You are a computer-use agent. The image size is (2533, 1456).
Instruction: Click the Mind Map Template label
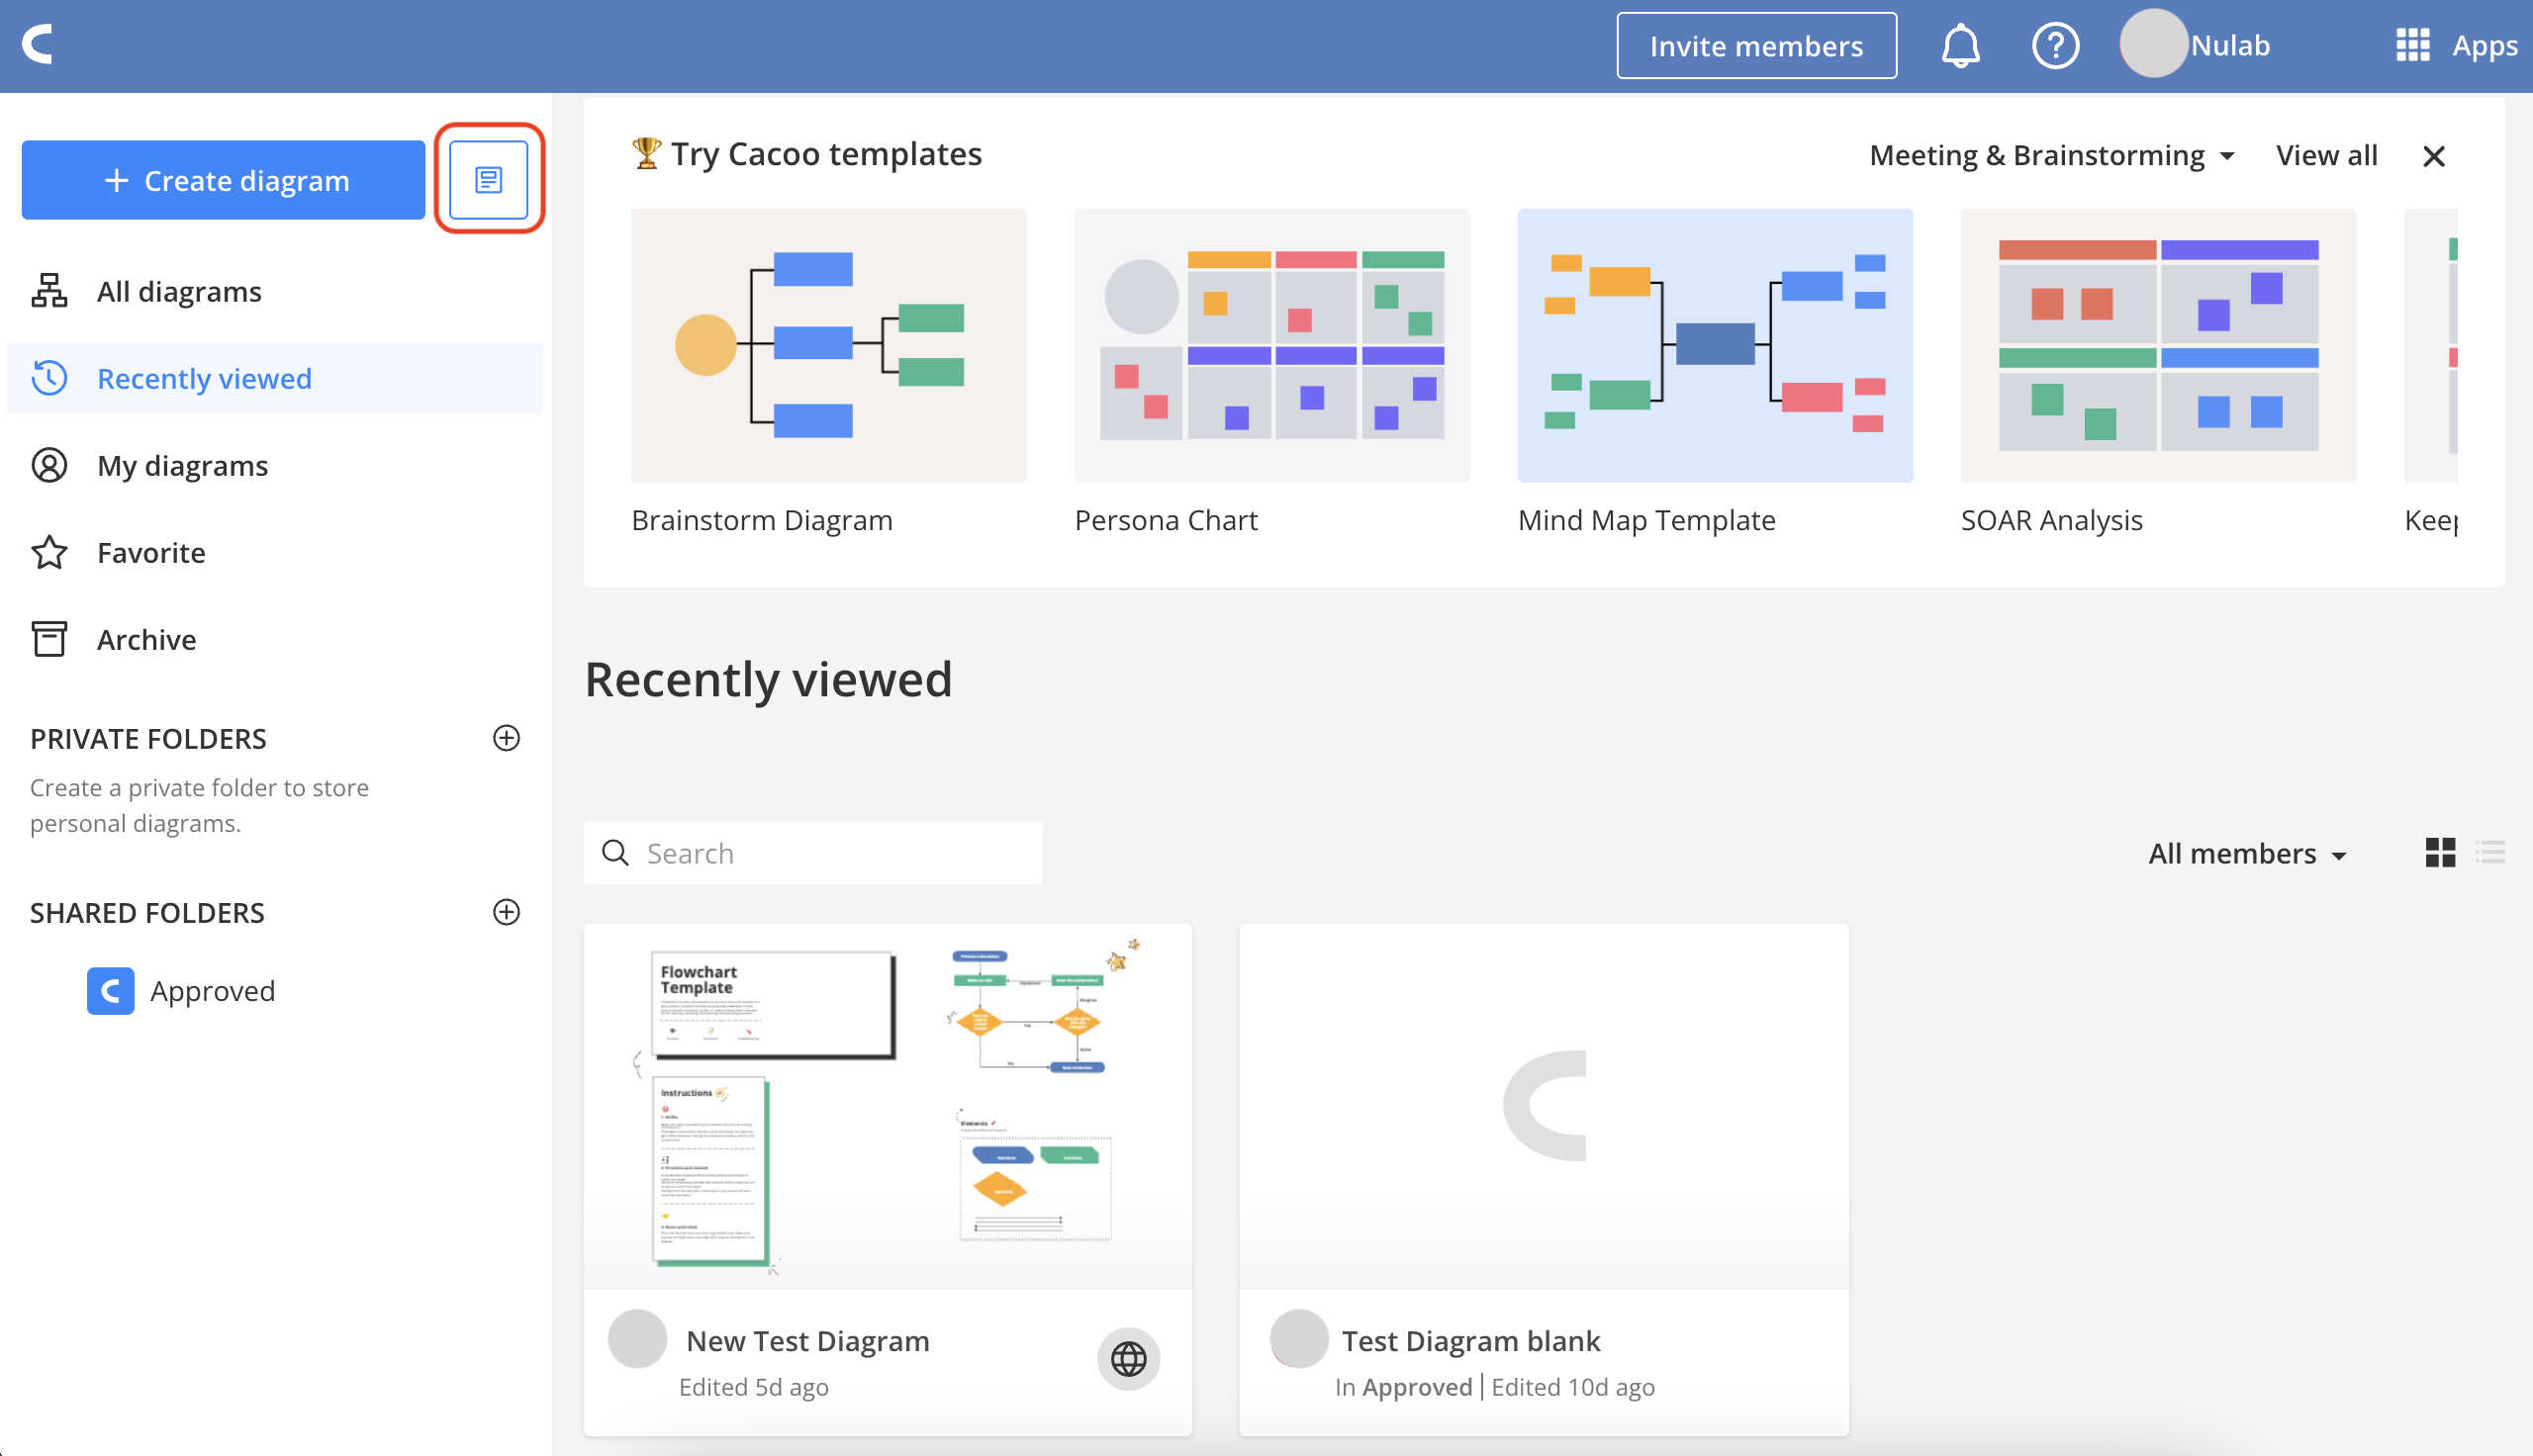tap(1646, 520)
